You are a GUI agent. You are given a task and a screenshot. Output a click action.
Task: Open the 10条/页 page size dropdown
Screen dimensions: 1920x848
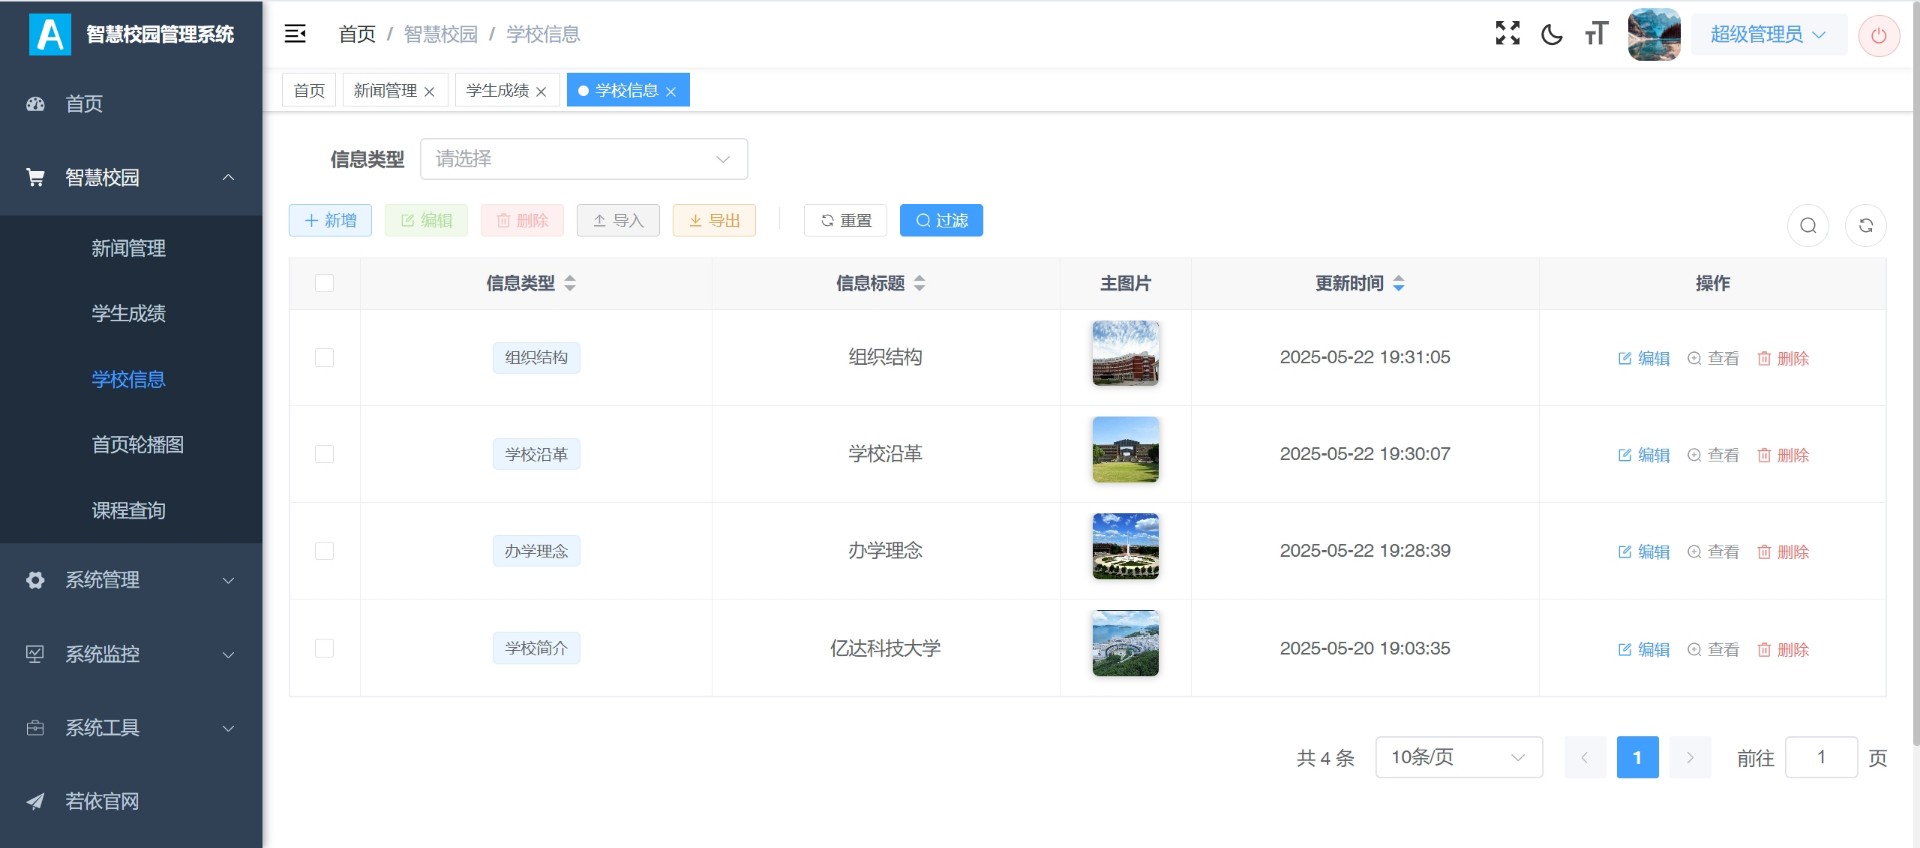click(x=1458, y=758)
